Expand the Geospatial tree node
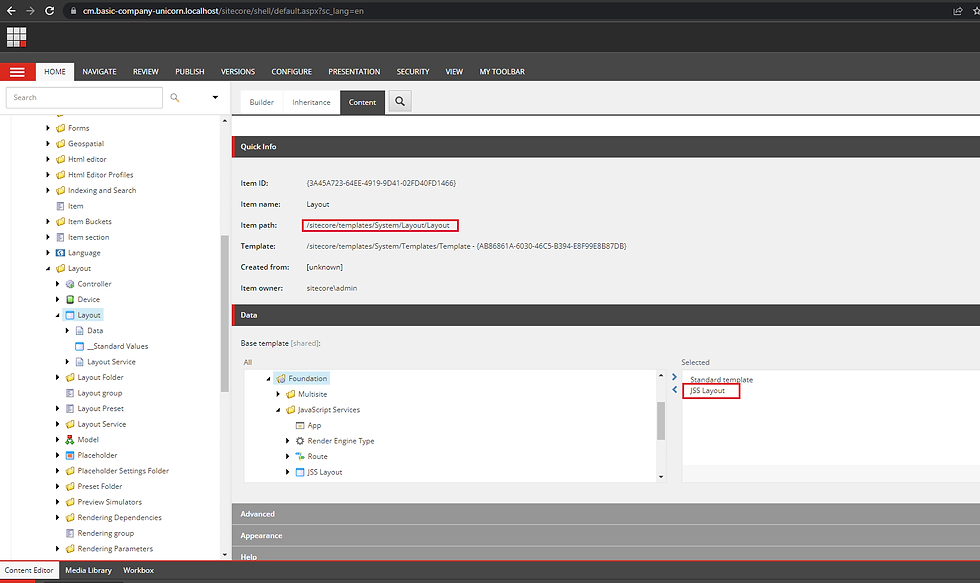Screen dimensions: 980x583 48,144
